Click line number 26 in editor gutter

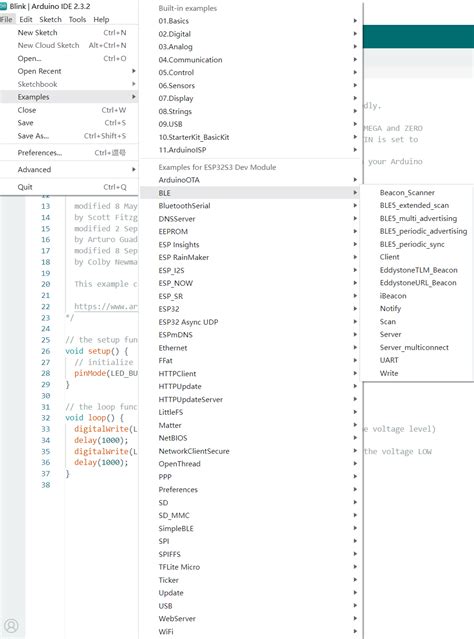[x=46, y=351]
